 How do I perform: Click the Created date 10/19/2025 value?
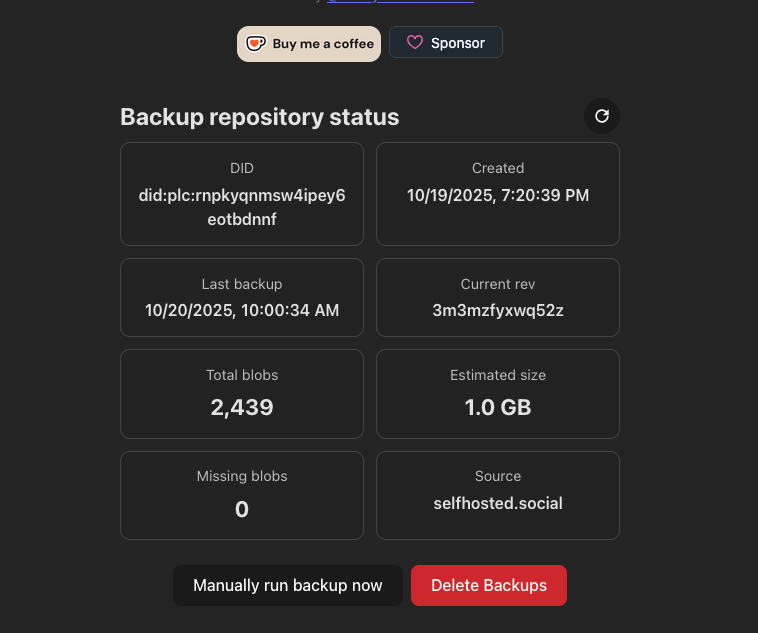click(x=498, y=195)
